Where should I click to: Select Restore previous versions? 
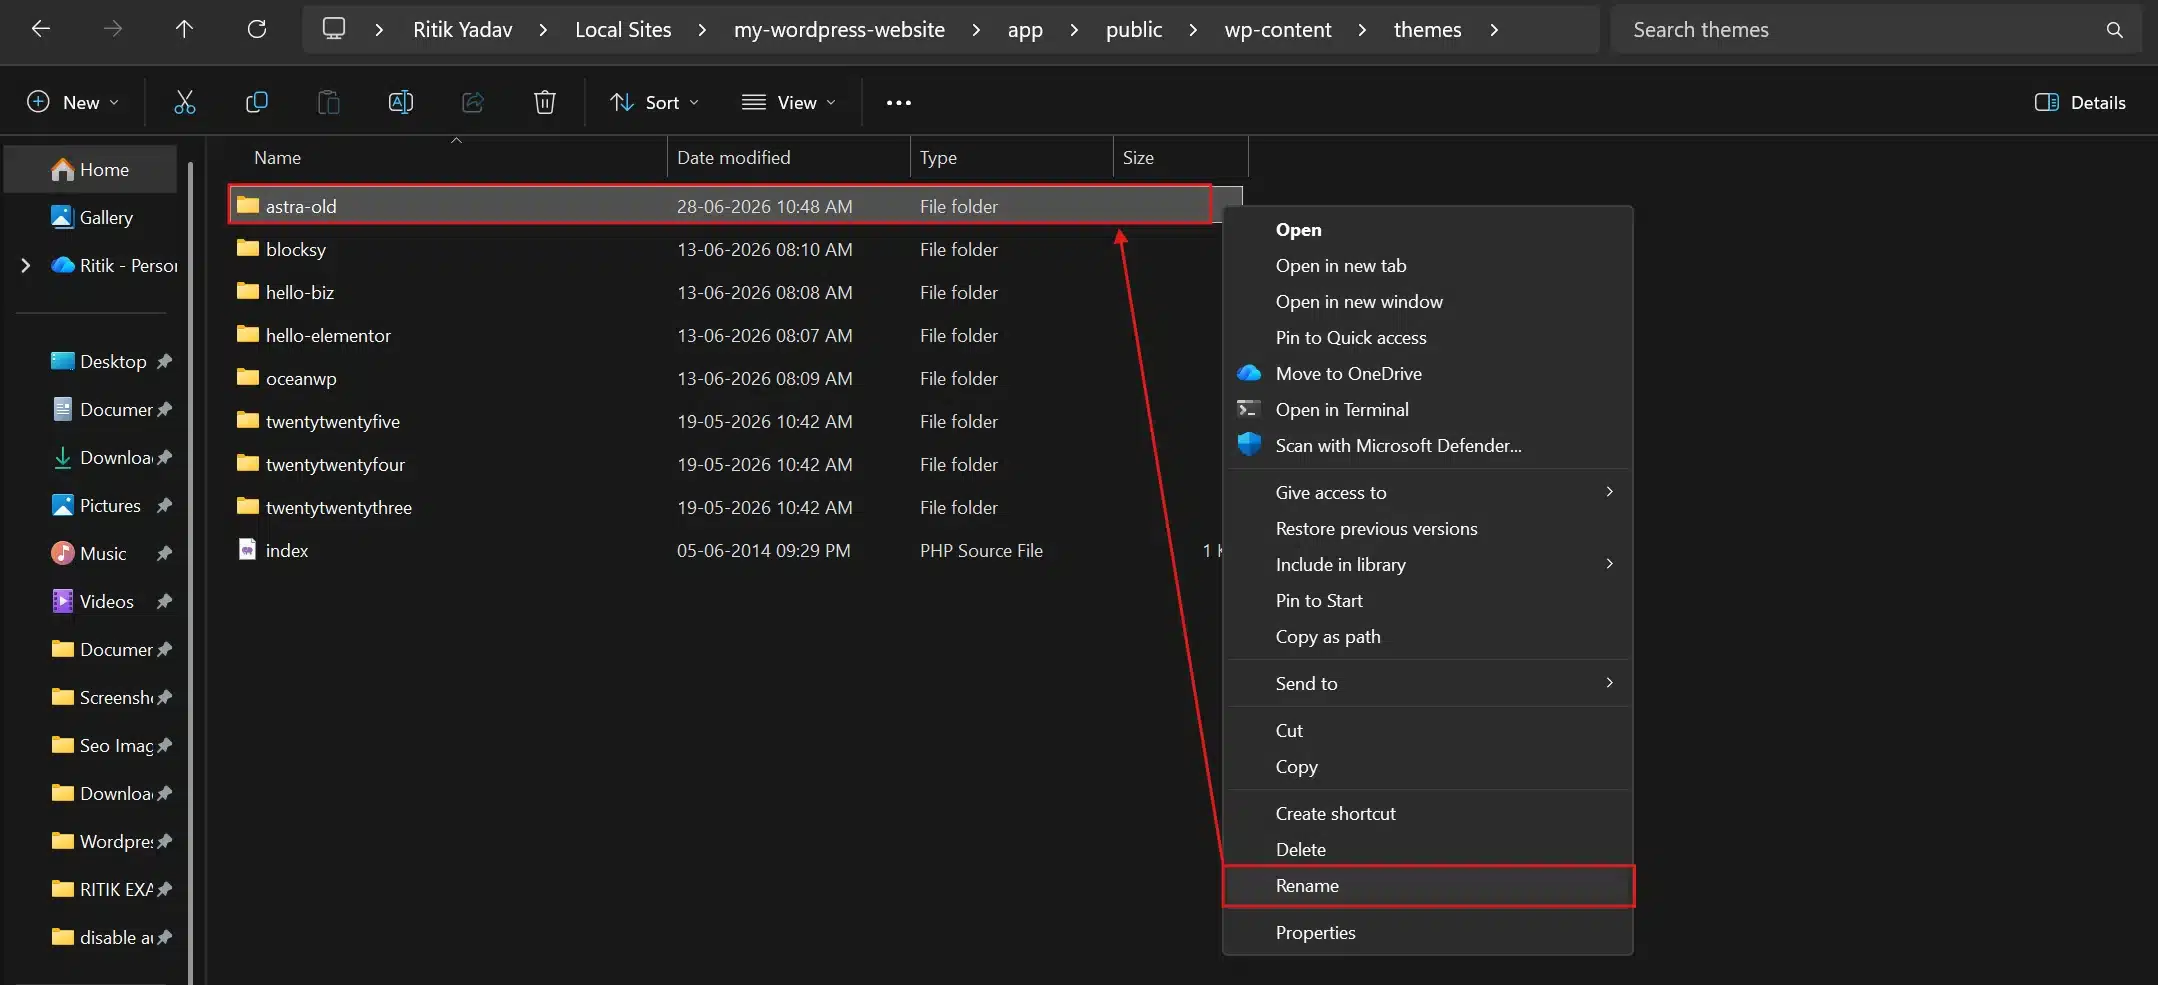click(1428, 528)
